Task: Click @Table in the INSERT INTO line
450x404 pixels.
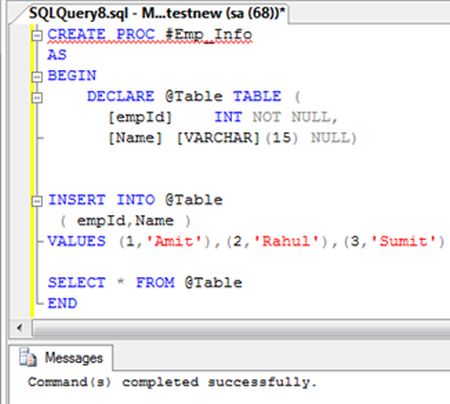Action: tap(194, 200)
